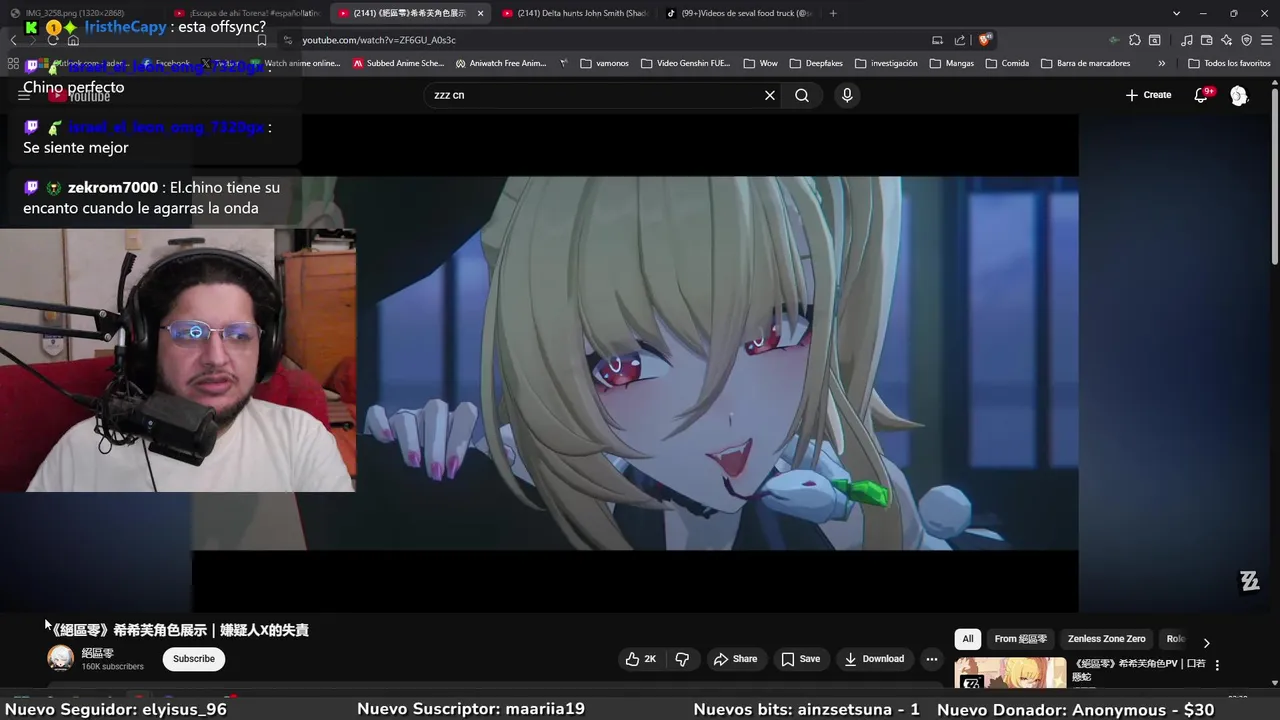Click the video title 希希芙角色展示
The height and width of the screenshot is (720, 1280).
click(180, 630)
